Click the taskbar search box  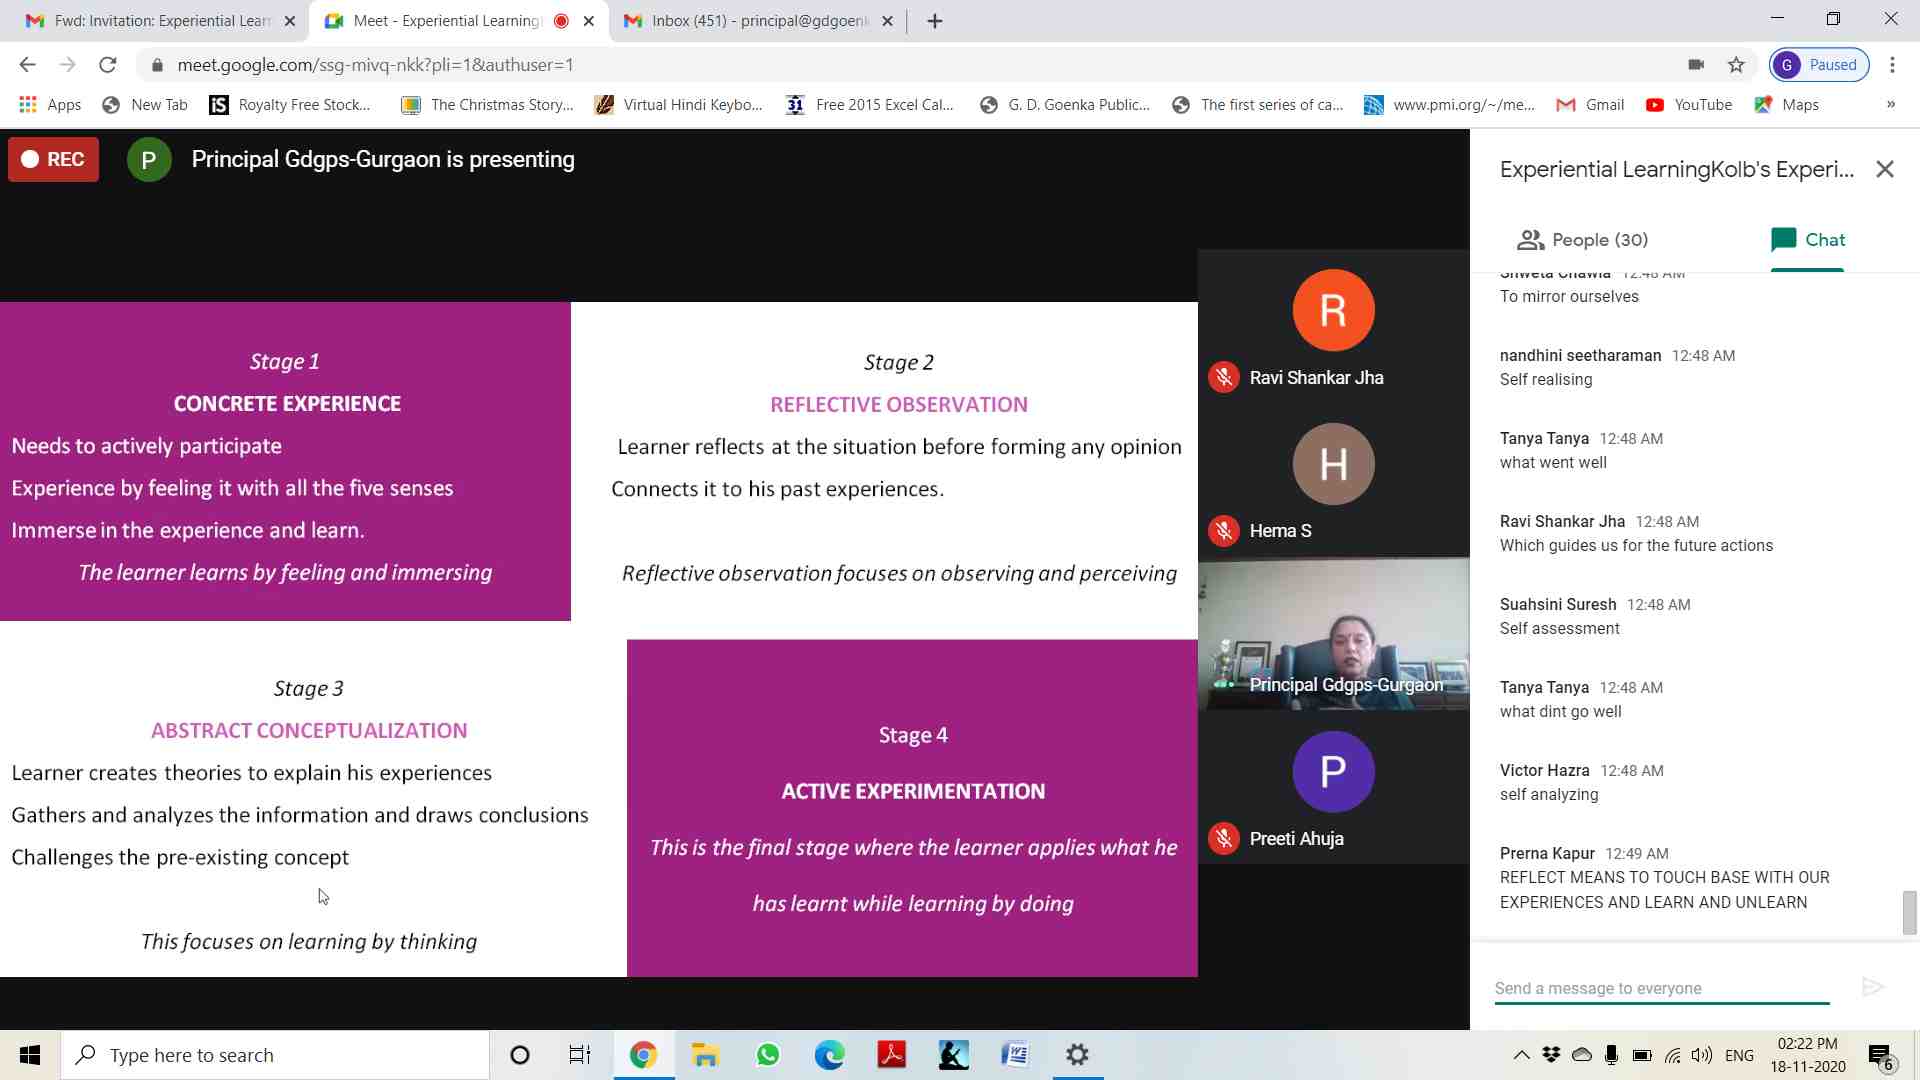[275, 1055]
